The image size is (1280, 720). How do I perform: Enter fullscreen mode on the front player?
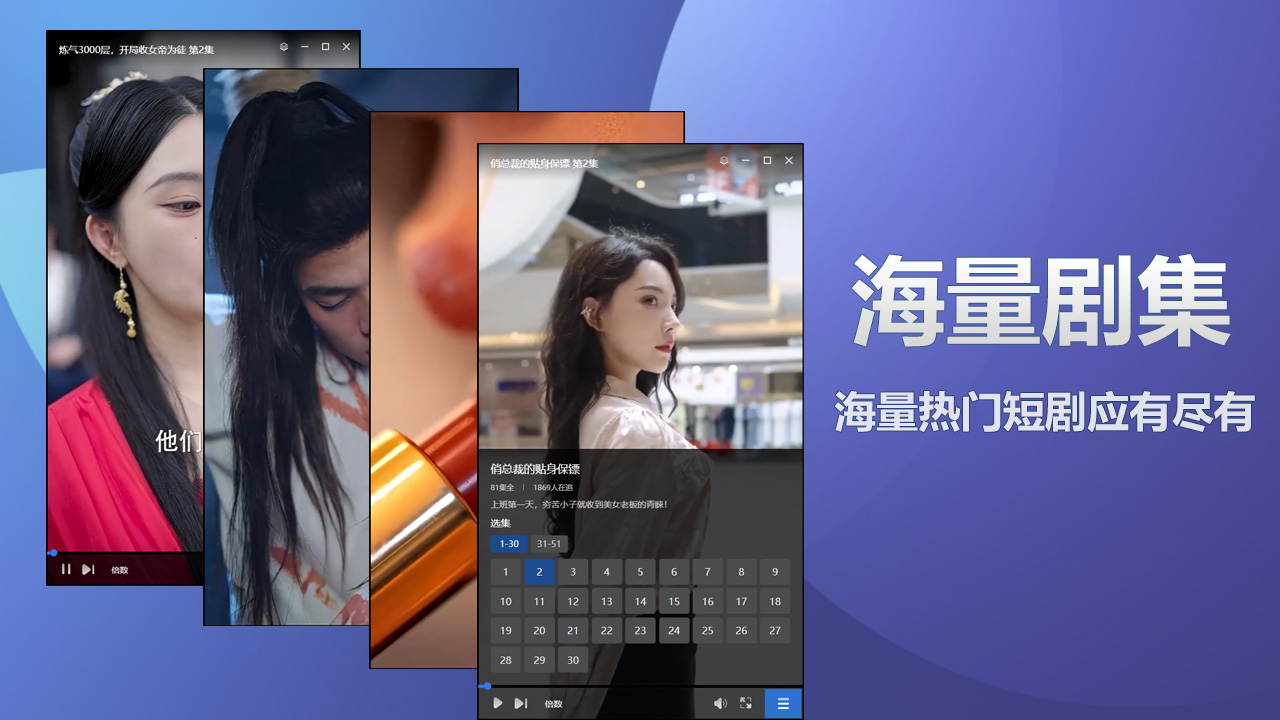(x=745, y=703)
